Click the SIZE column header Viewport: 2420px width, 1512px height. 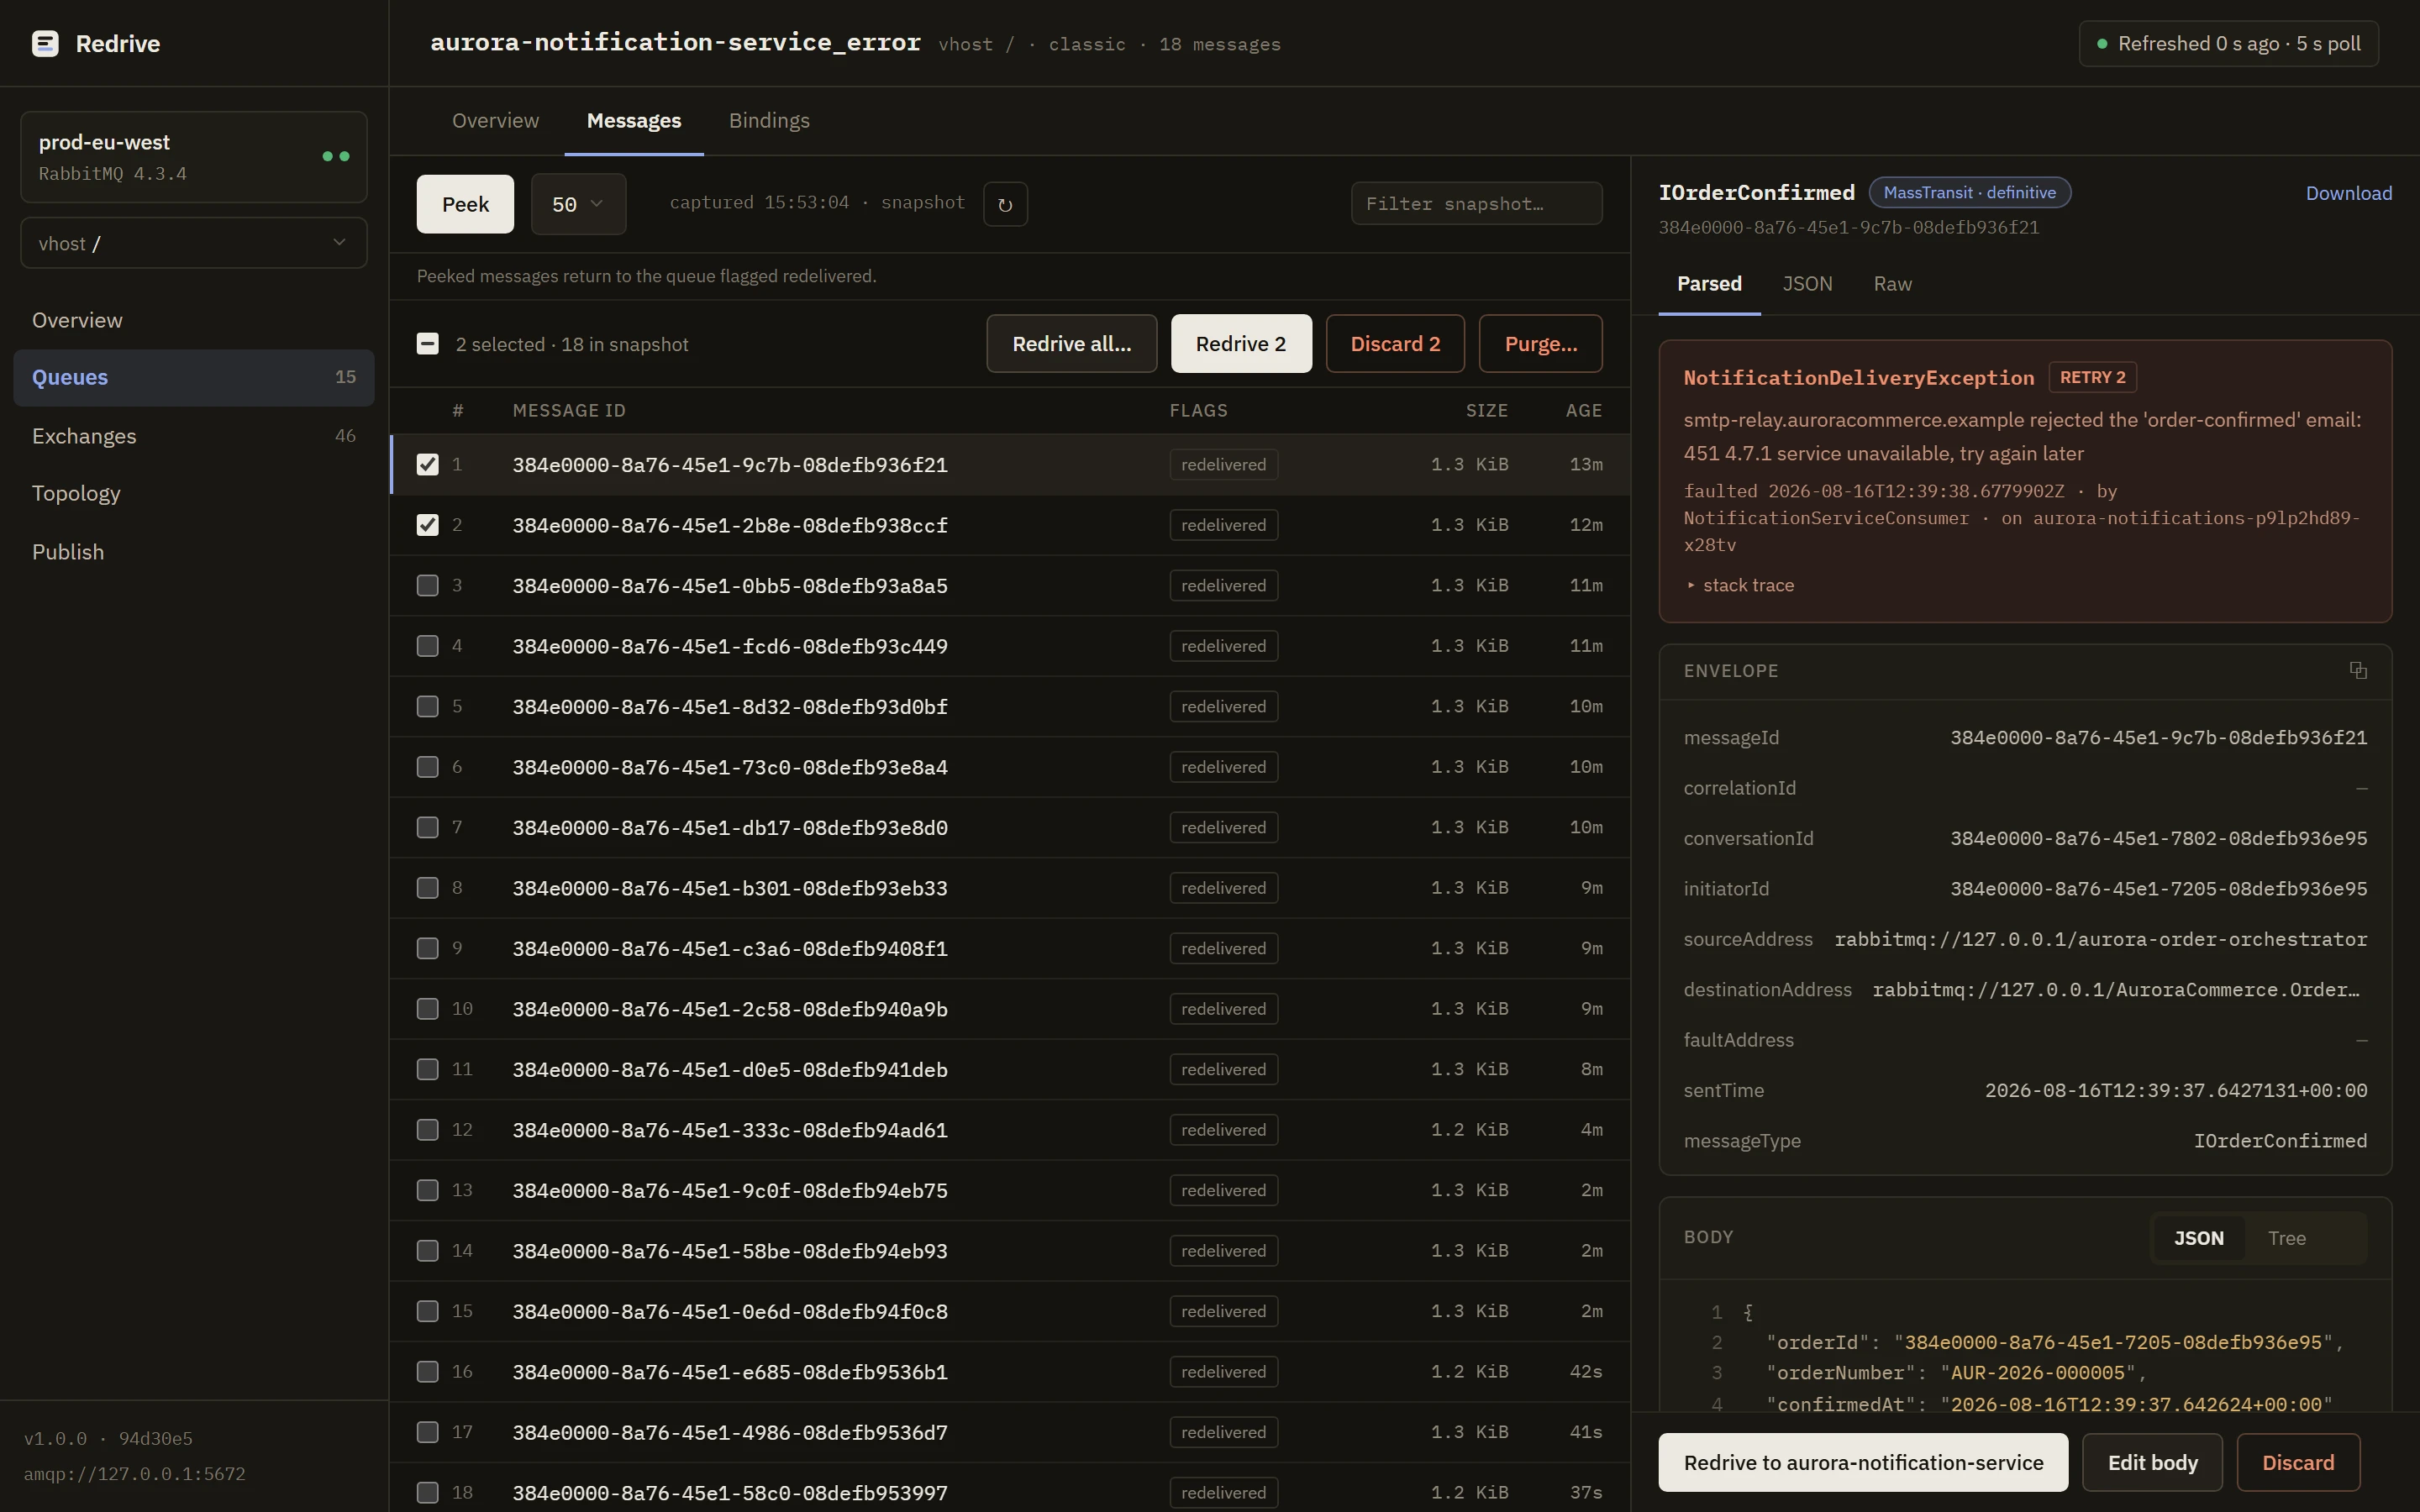[x=1486, y=411]
